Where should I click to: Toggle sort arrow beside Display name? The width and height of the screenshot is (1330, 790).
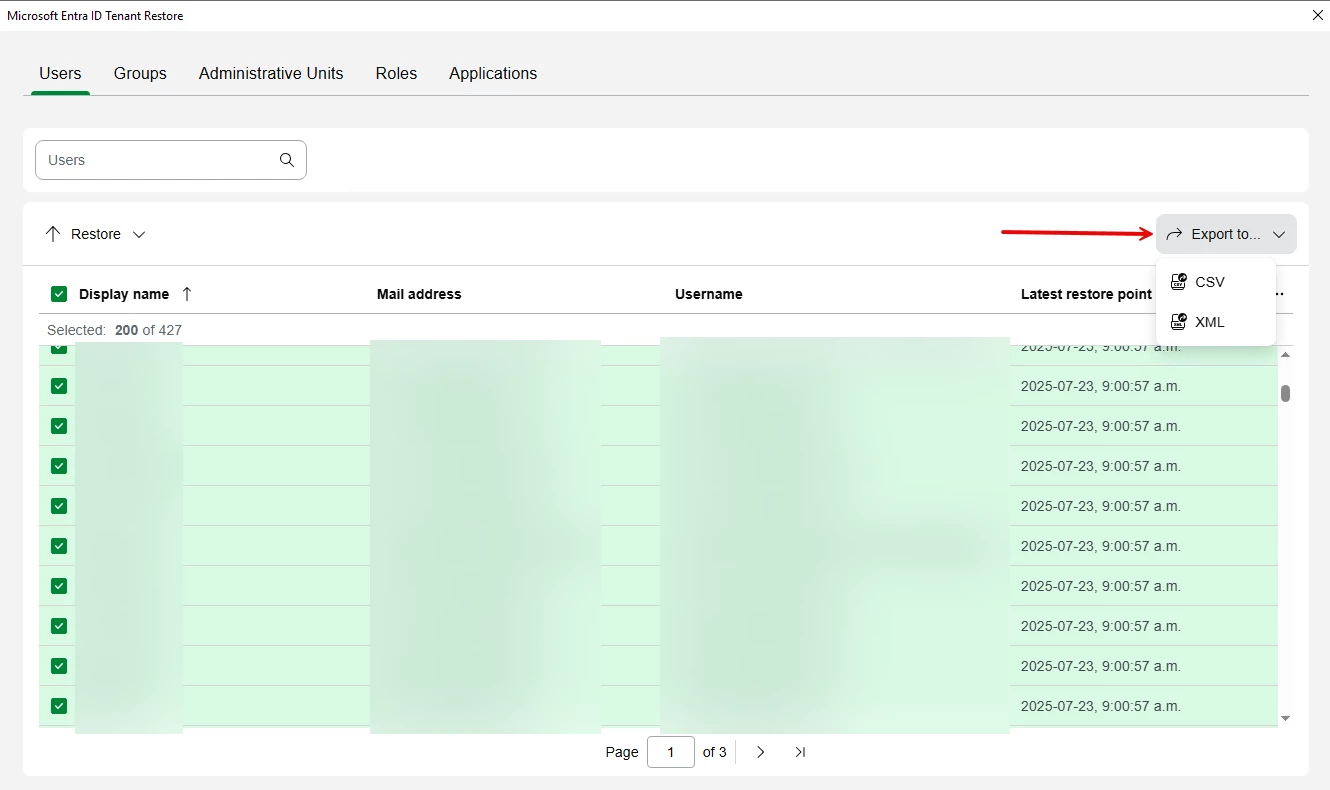(x=187, y=294)
